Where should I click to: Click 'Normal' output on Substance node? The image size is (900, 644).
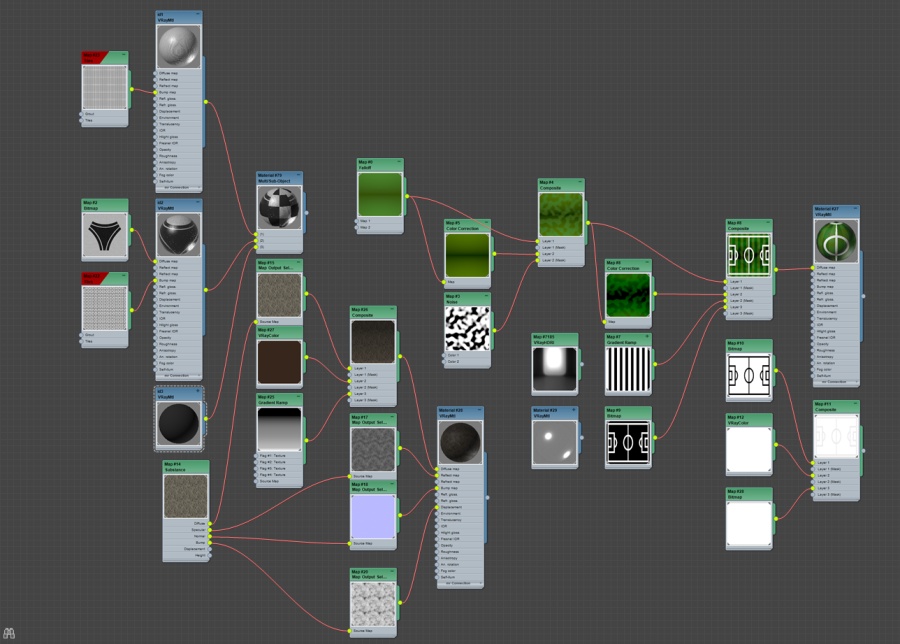187,536
